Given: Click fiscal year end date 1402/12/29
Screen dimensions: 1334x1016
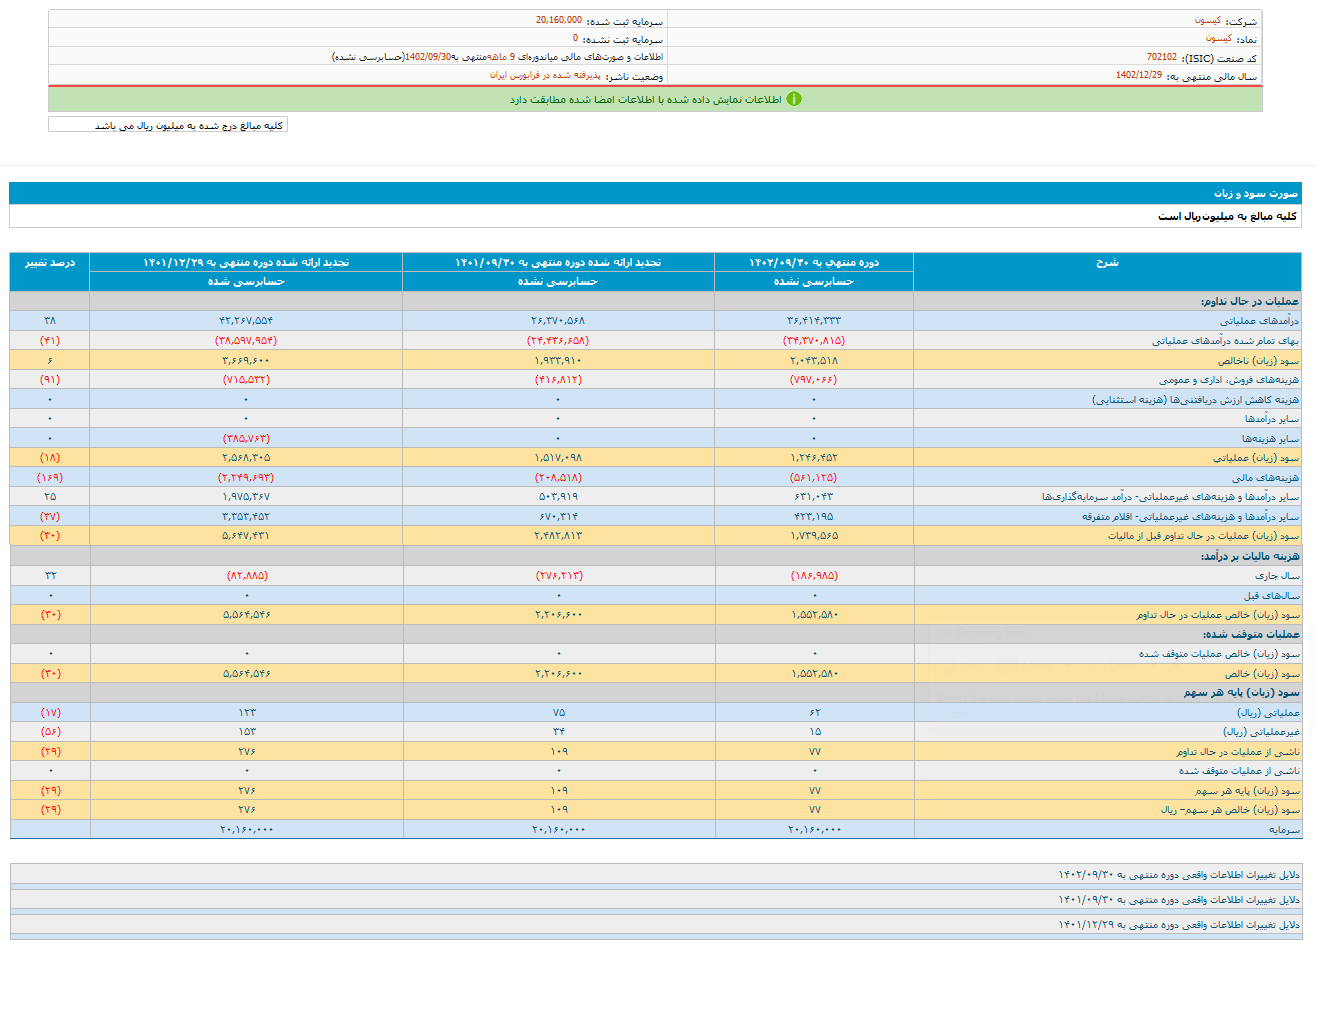Looking at the screenshot, I should click(1139, 75).
